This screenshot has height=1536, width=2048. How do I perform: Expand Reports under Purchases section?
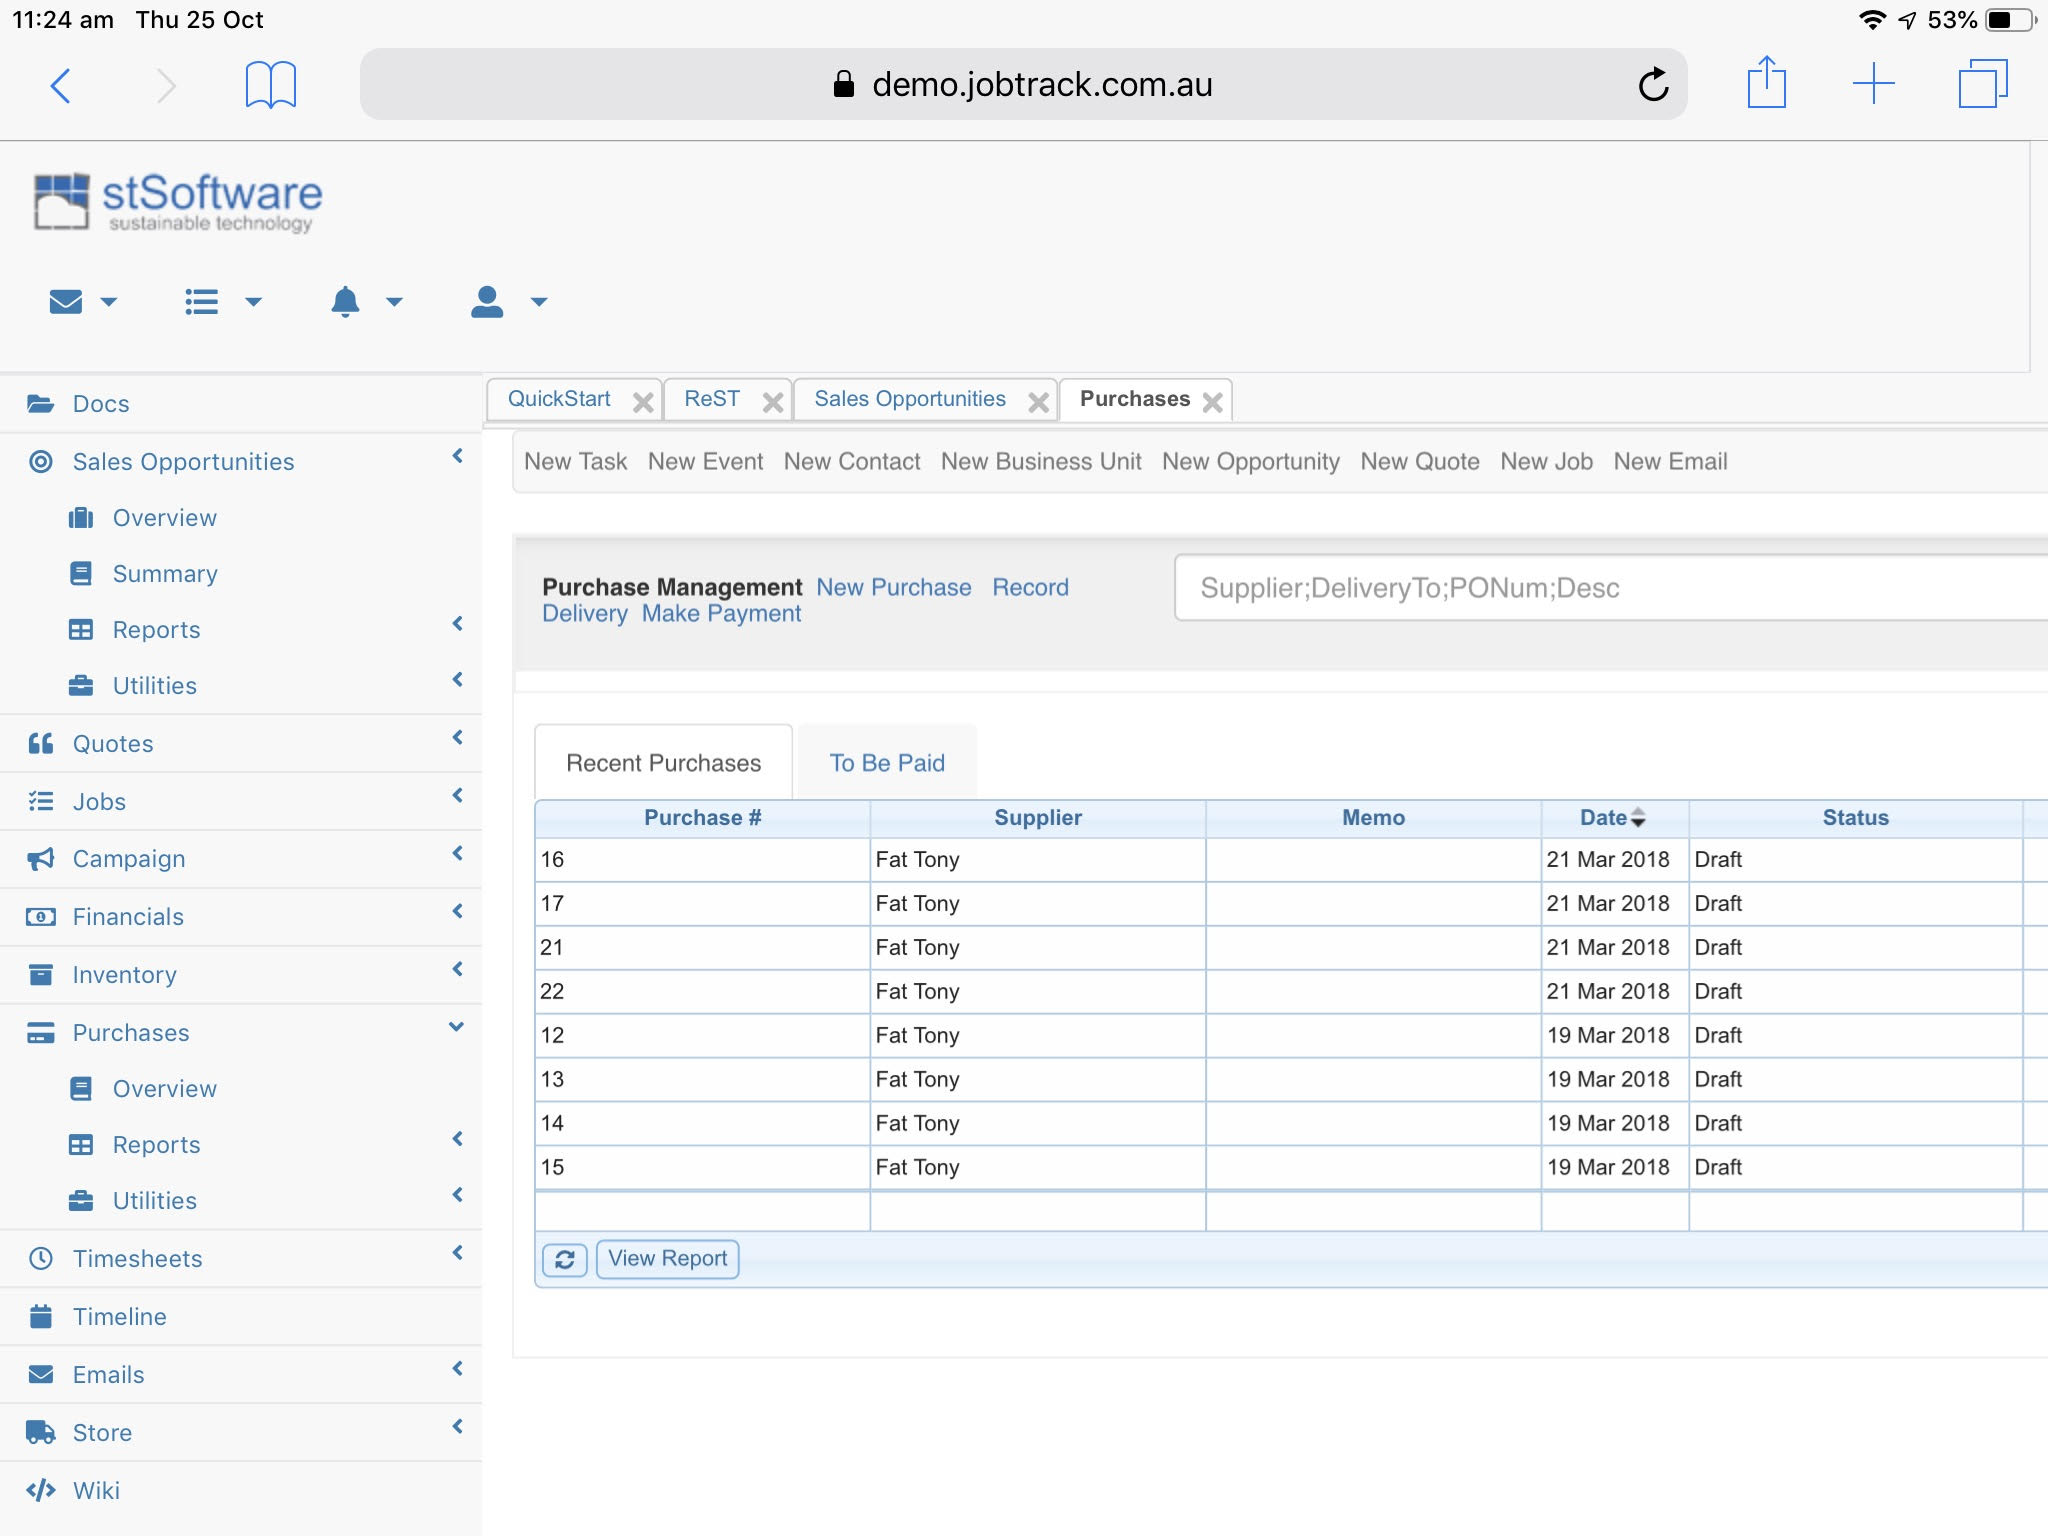pos(458,1140)
